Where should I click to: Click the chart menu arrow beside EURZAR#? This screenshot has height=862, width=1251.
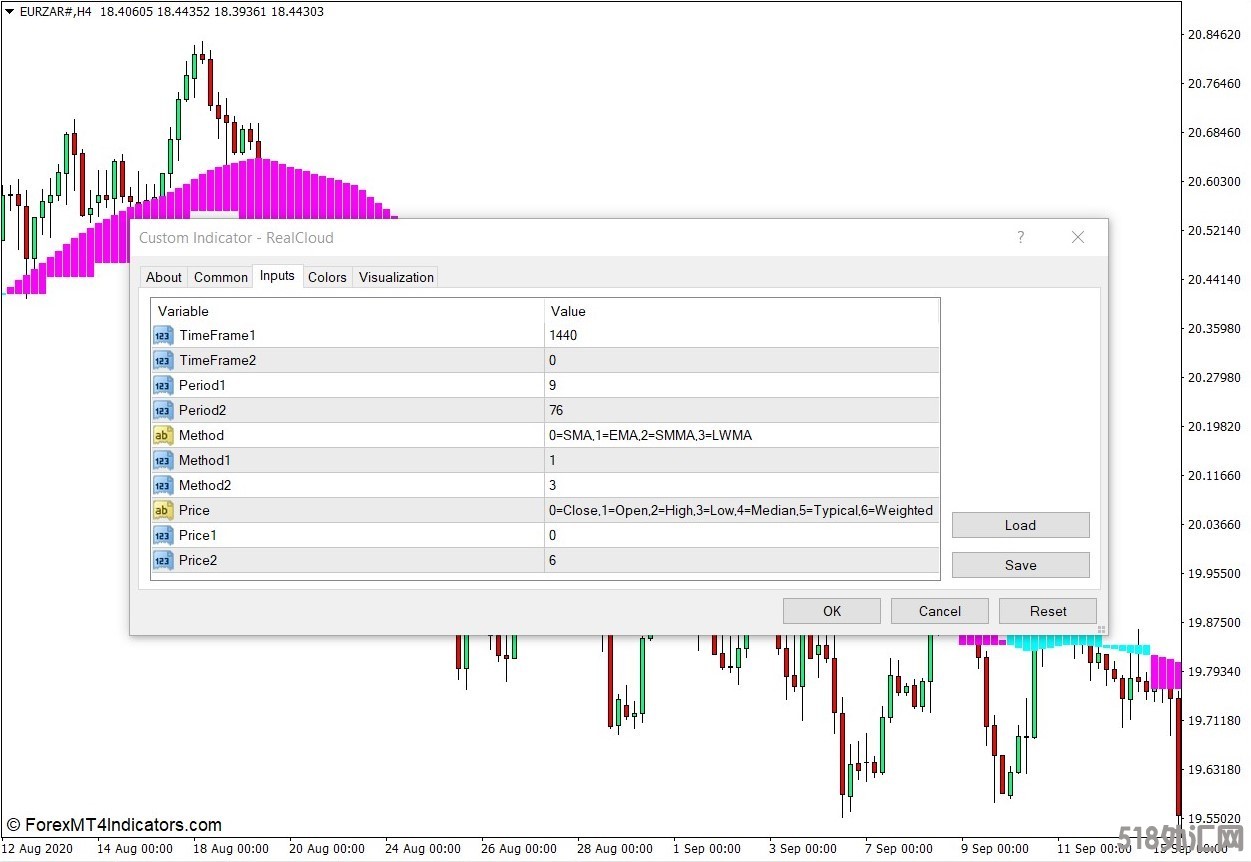pos(9,12)
